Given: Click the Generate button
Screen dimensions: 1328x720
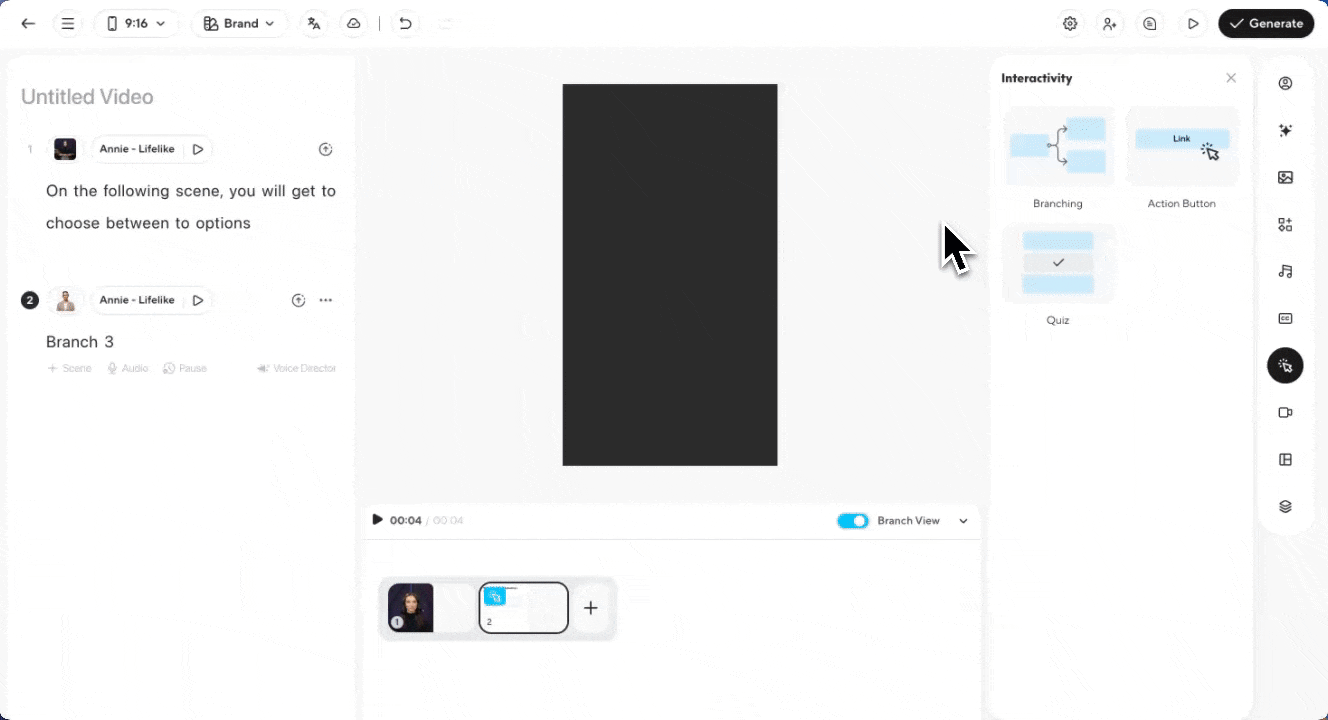Looking at the screenshot, I should [x=1266, y=24].
